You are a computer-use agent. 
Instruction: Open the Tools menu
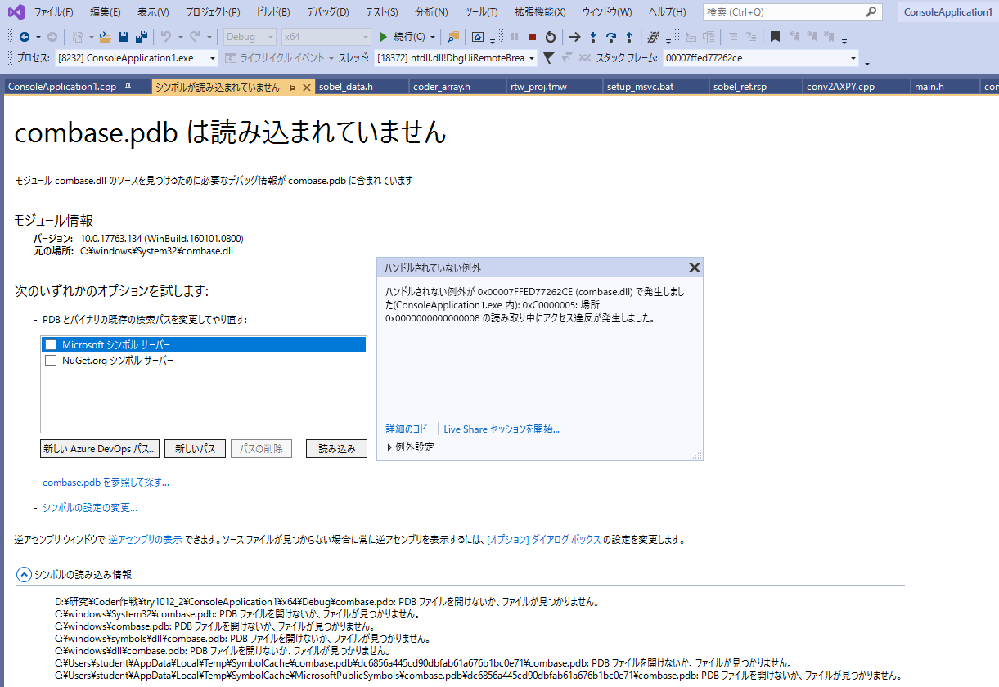point(481,11)
